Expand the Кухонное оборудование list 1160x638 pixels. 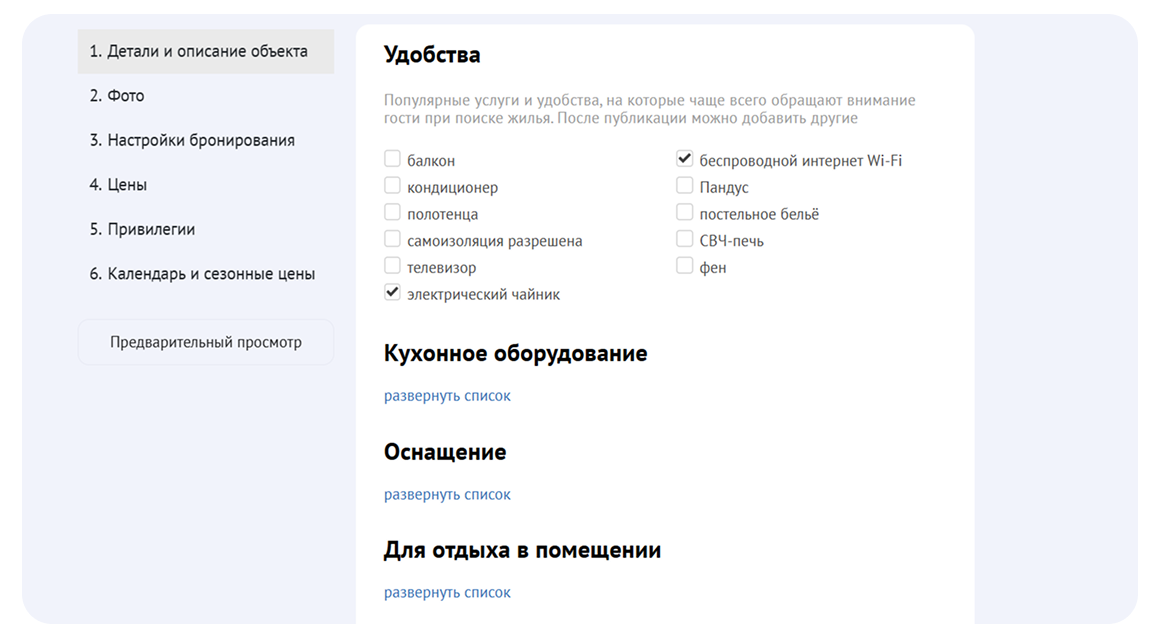click(447, 396)
